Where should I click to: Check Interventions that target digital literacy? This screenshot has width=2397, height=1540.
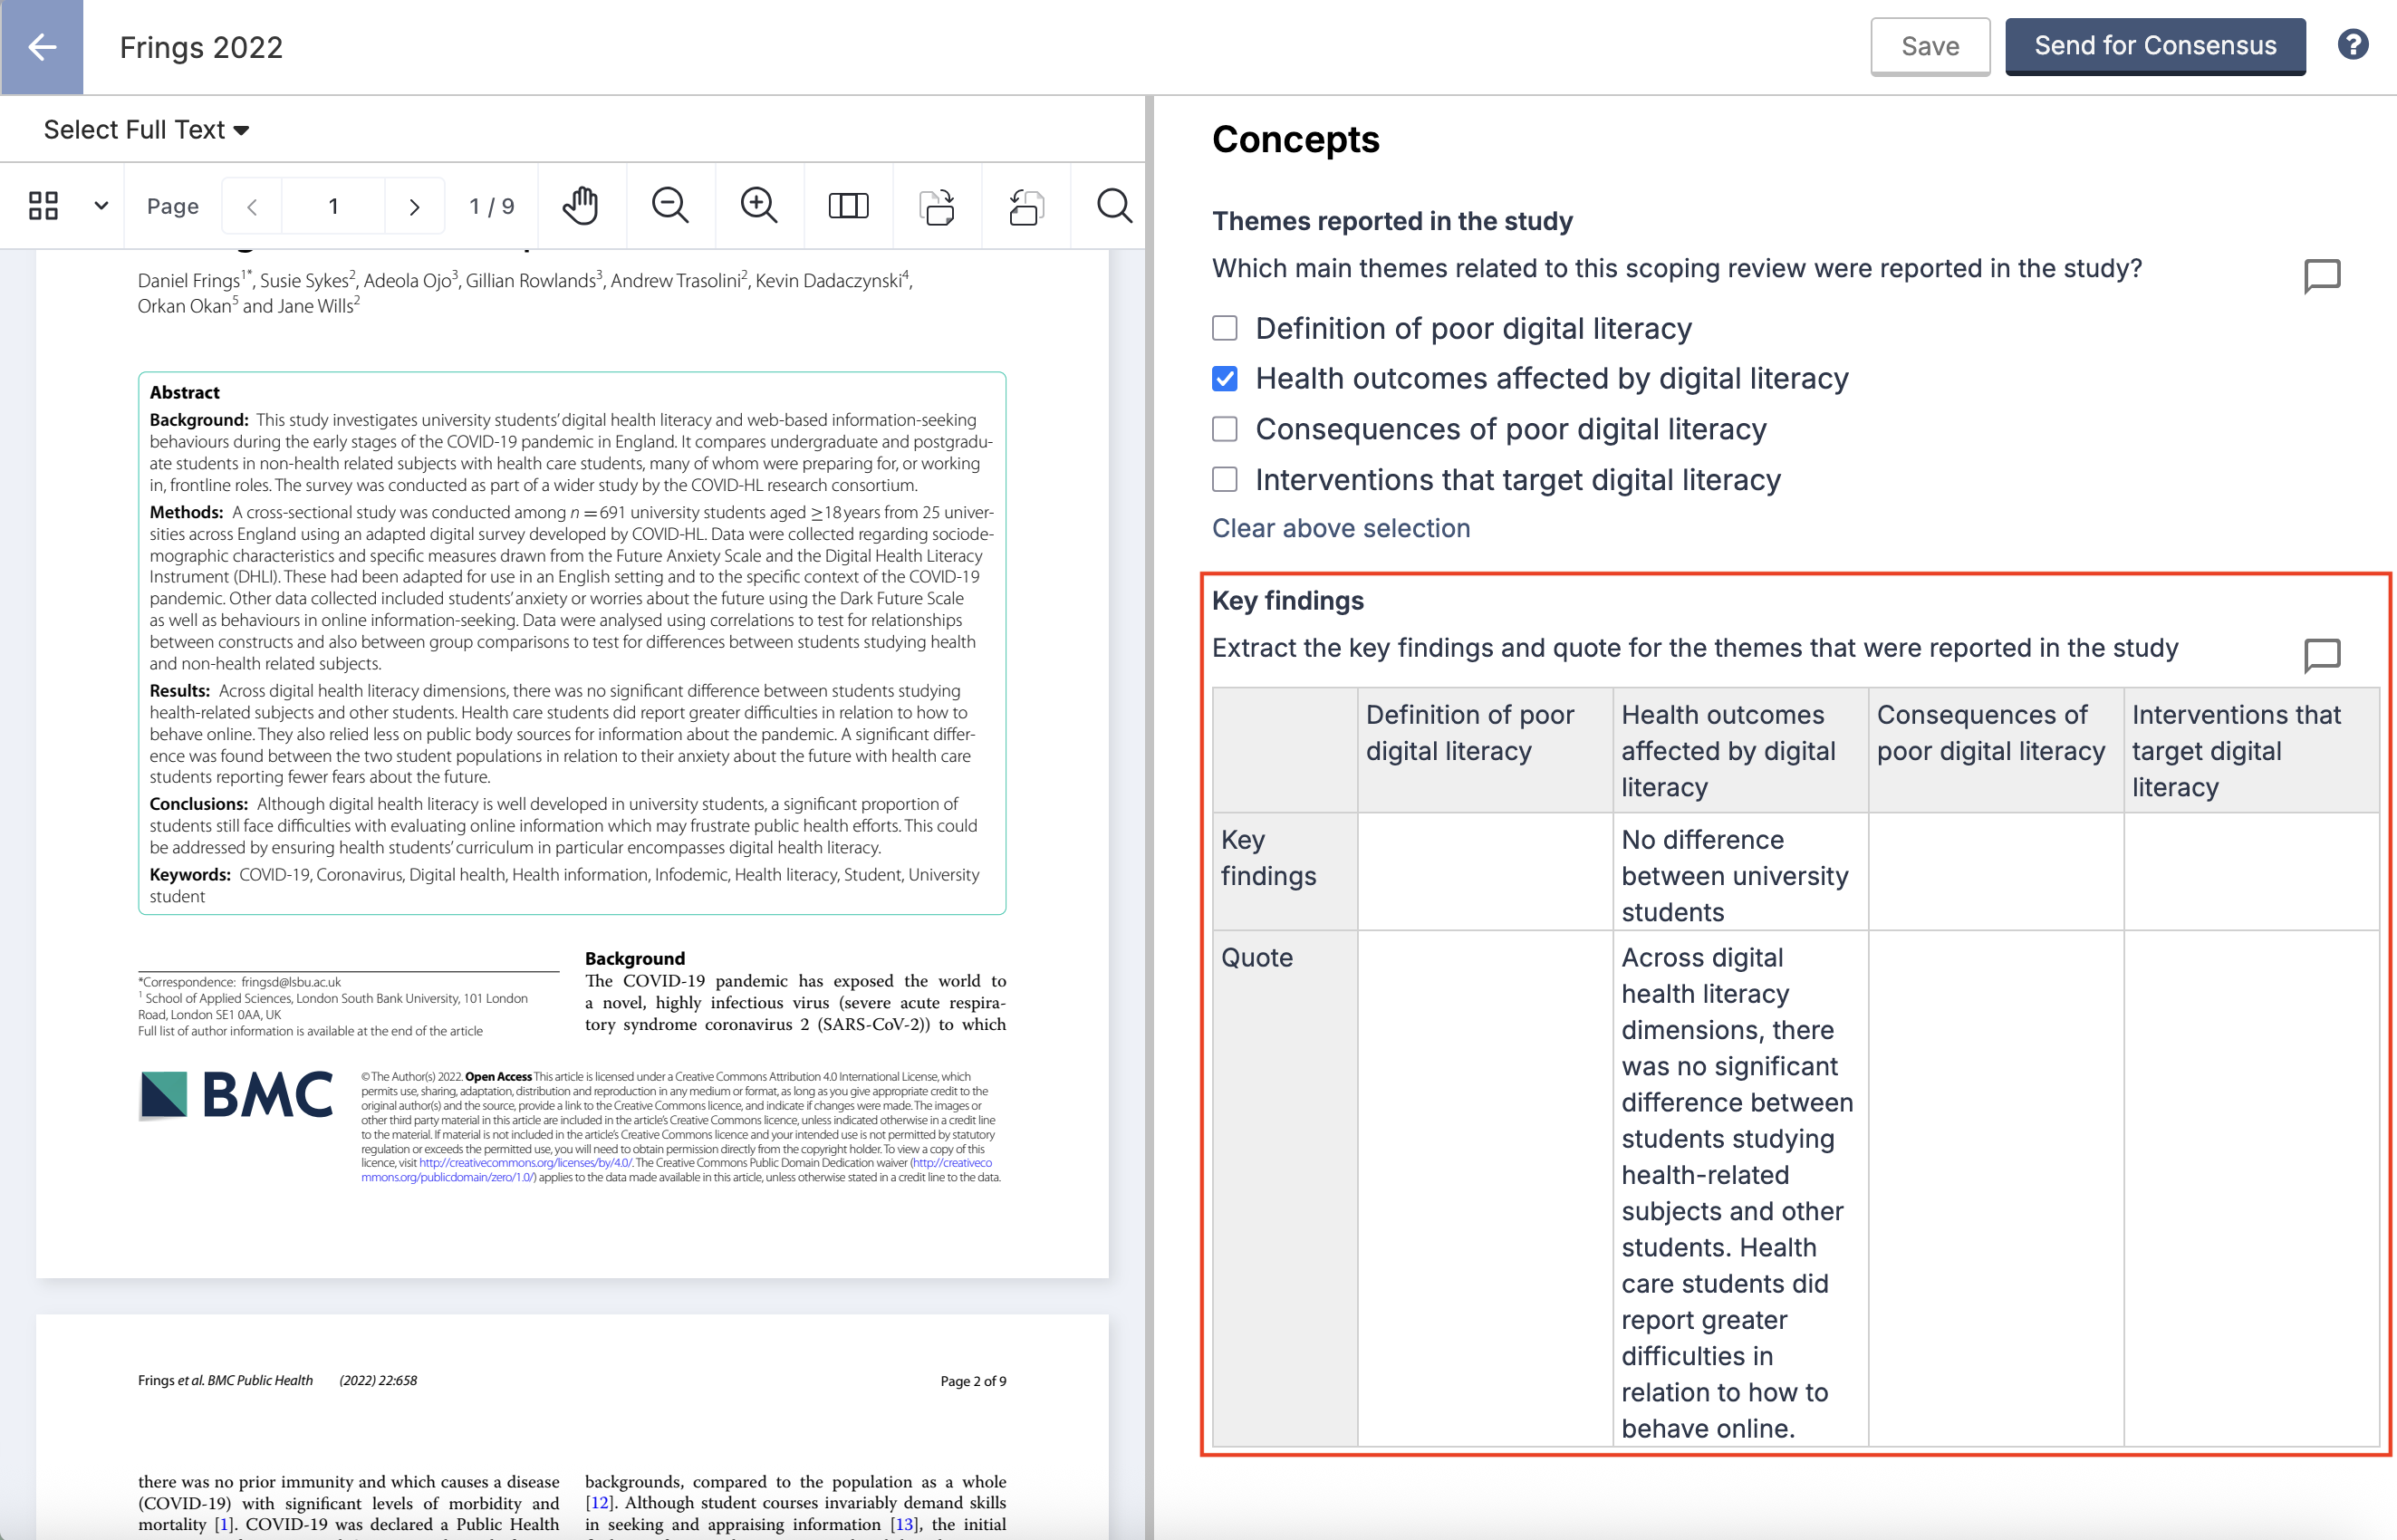(1224, 480)
